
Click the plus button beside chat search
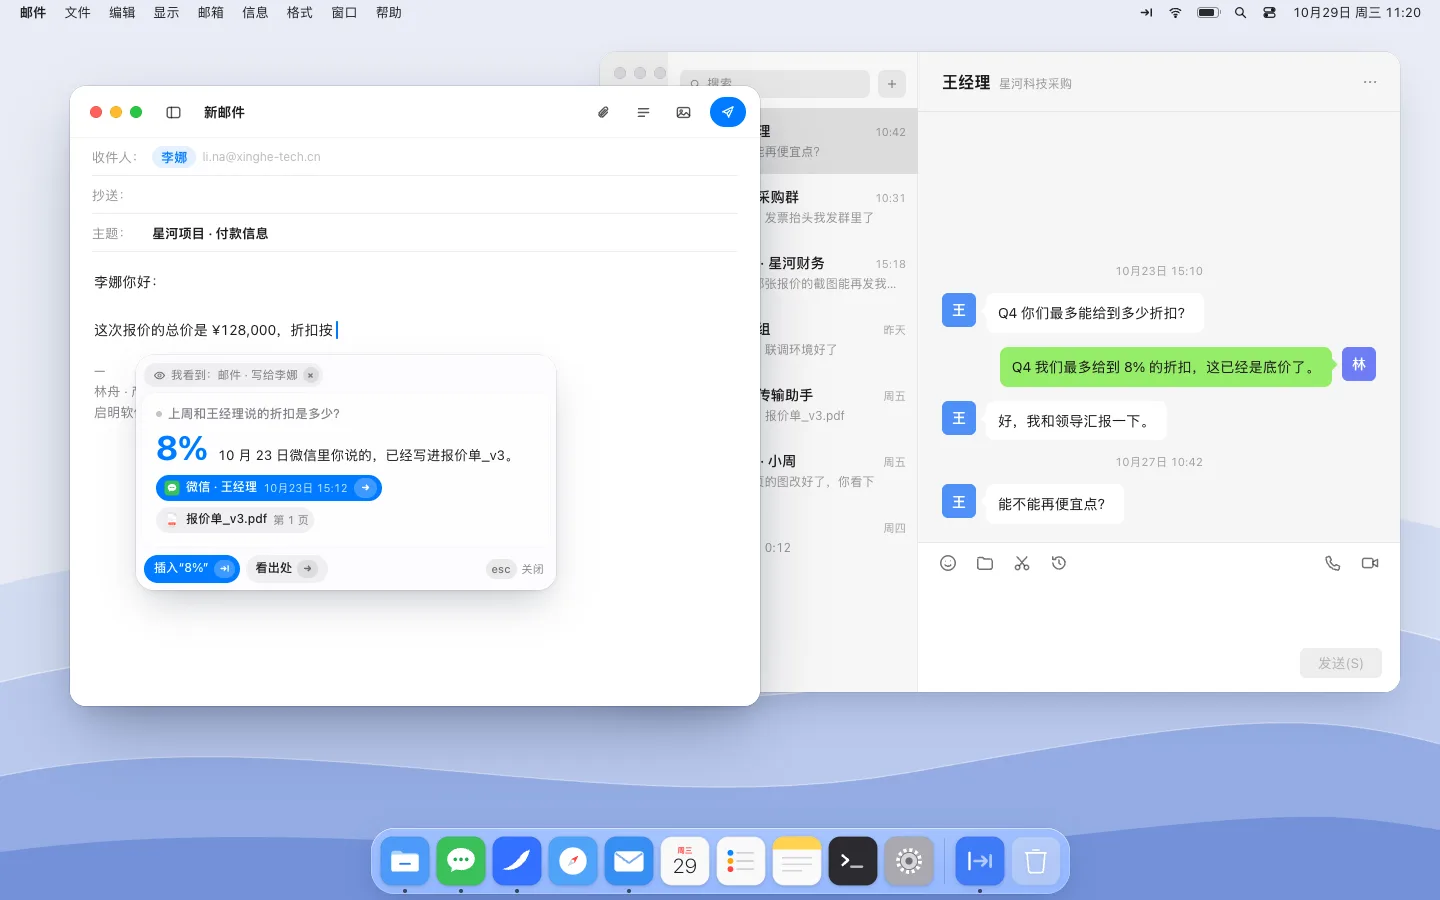pos(892,84)
